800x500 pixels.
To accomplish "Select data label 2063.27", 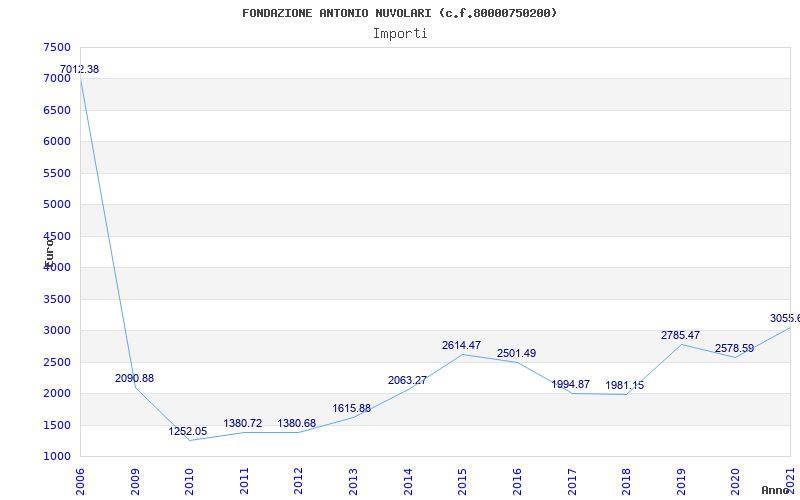I will tap(407, 381).
